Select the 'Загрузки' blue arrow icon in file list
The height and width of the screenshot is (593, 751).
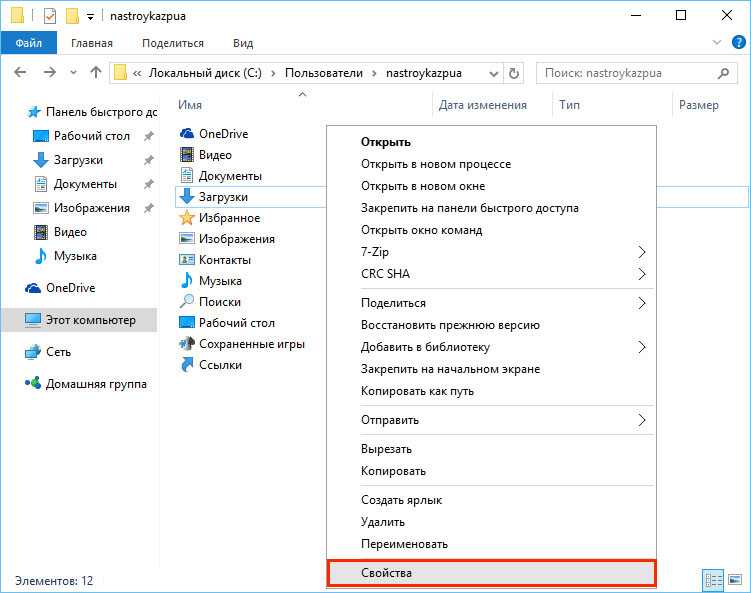click(186, 196)
